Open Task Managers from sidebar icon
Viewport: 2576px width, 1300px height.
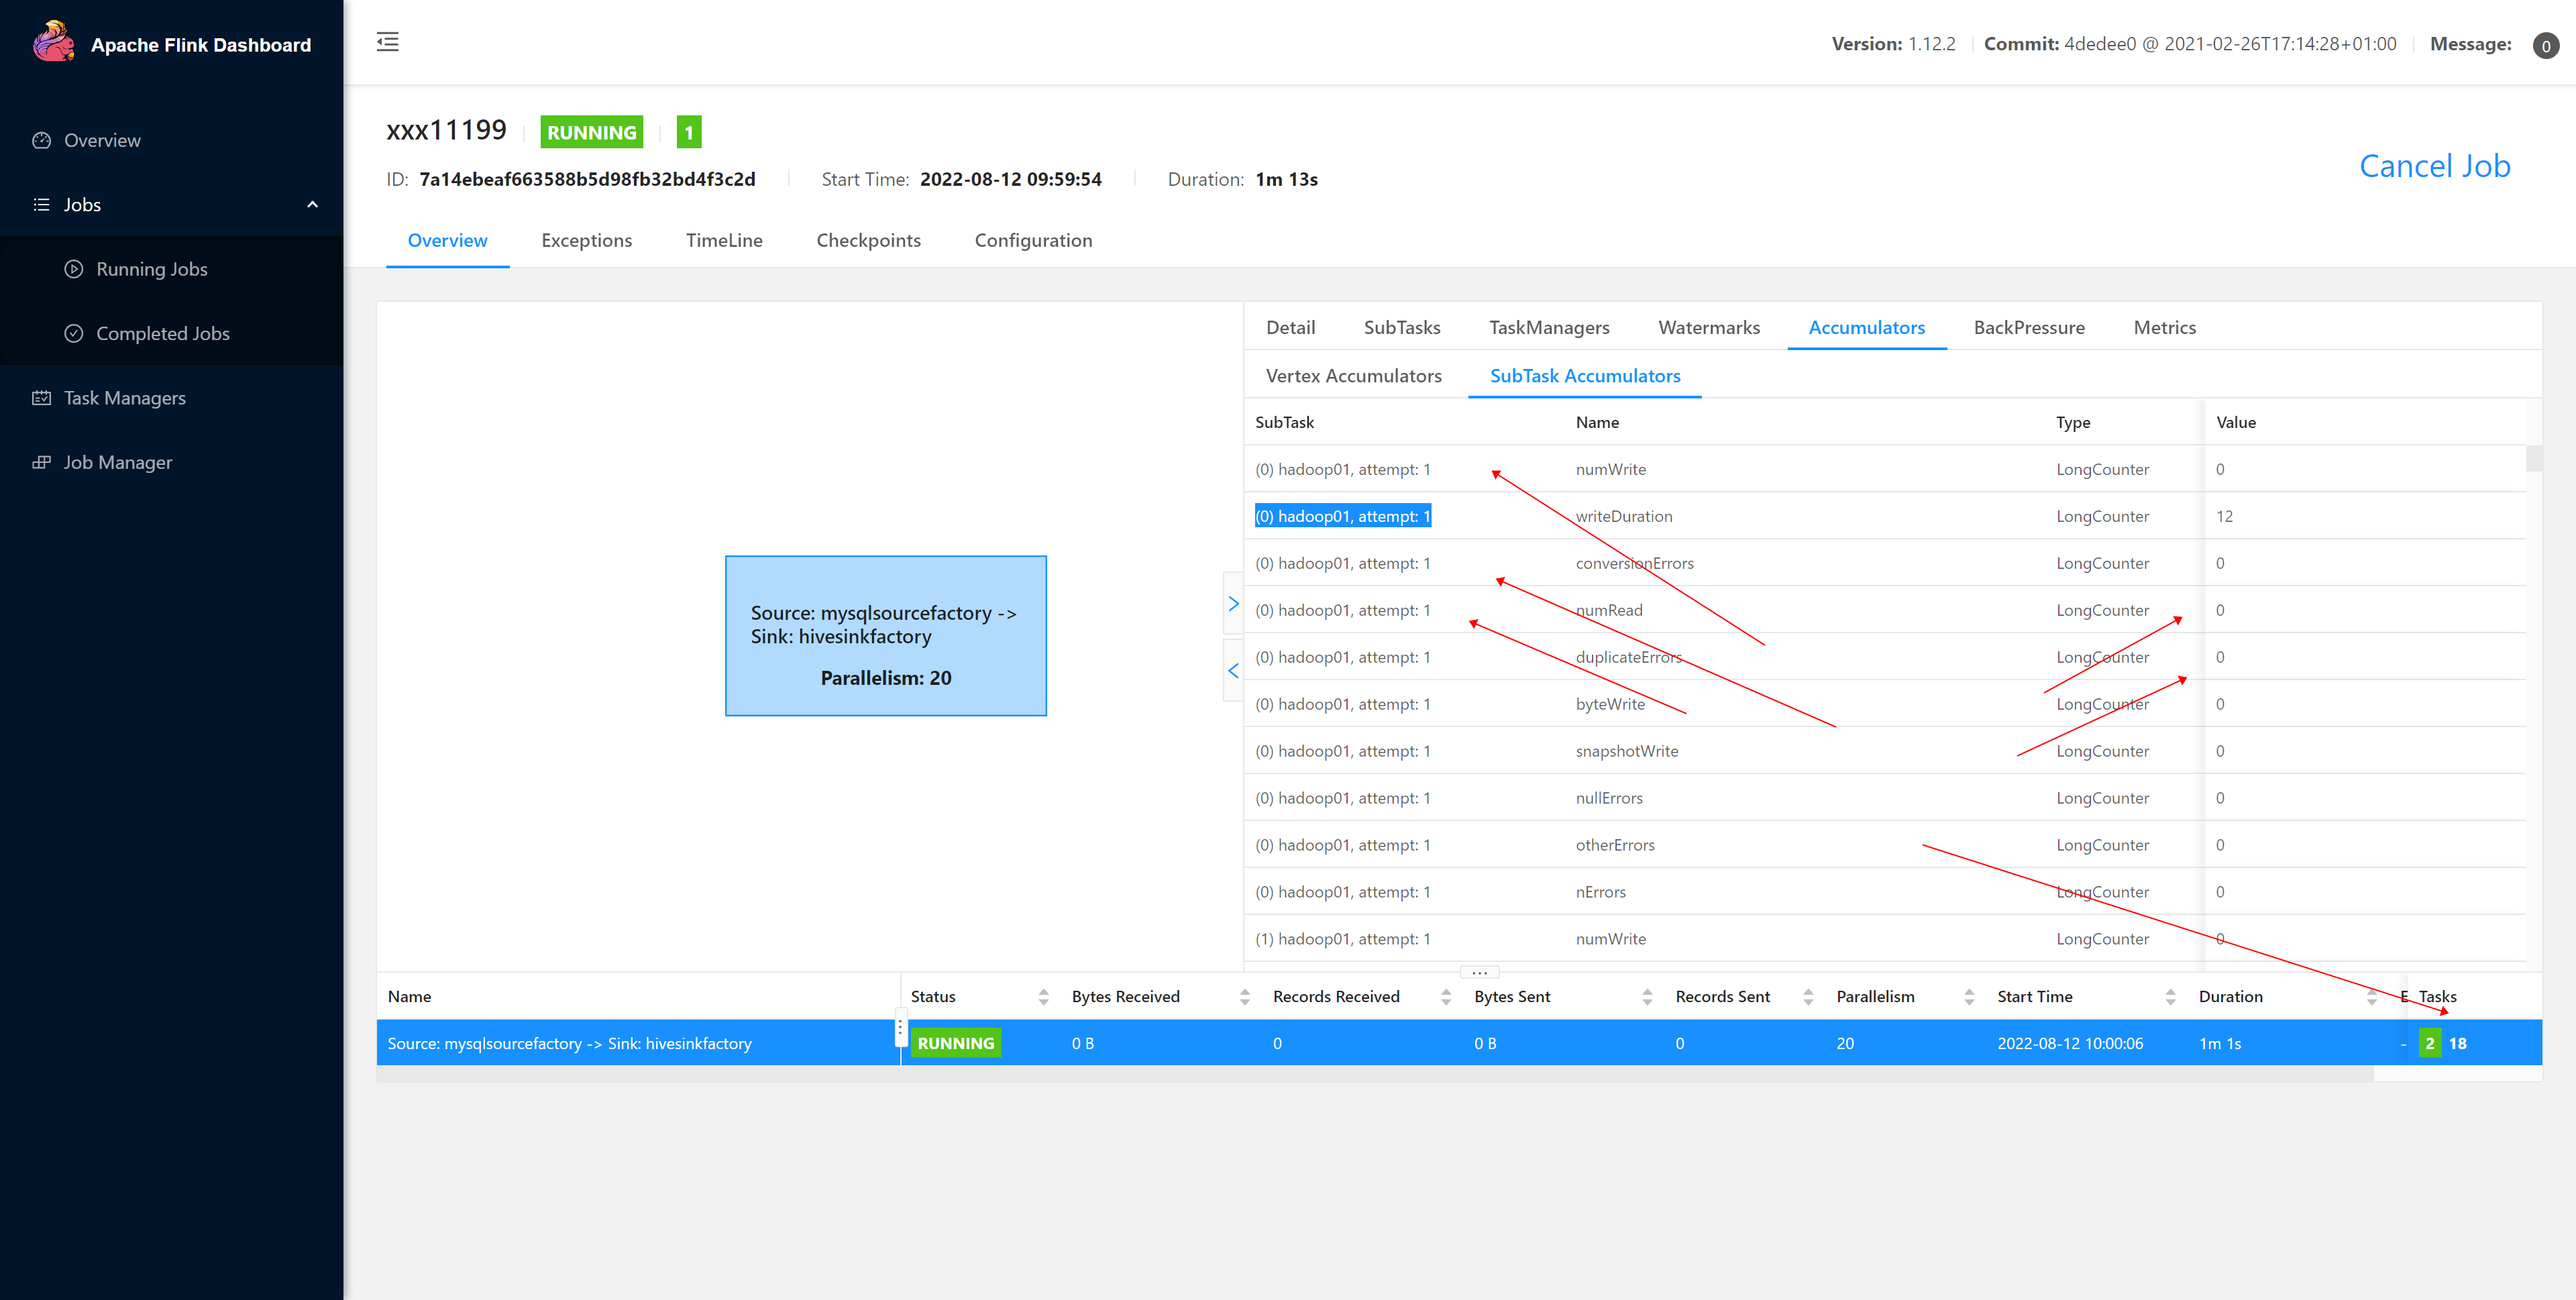pos(41,398)
